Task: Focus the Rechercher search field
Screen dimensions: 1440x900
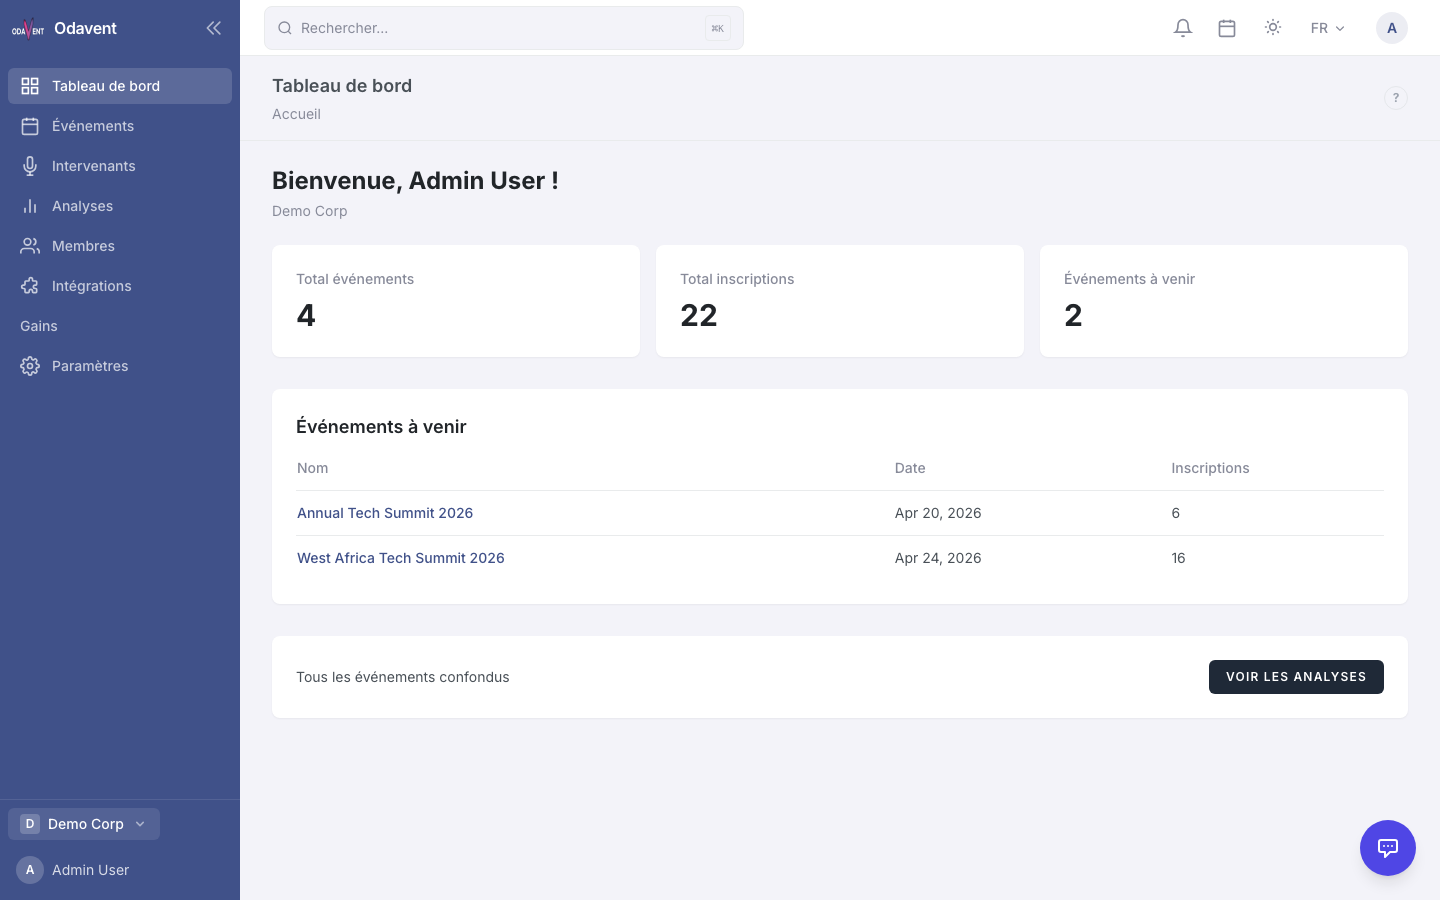Action: point(504,28)
